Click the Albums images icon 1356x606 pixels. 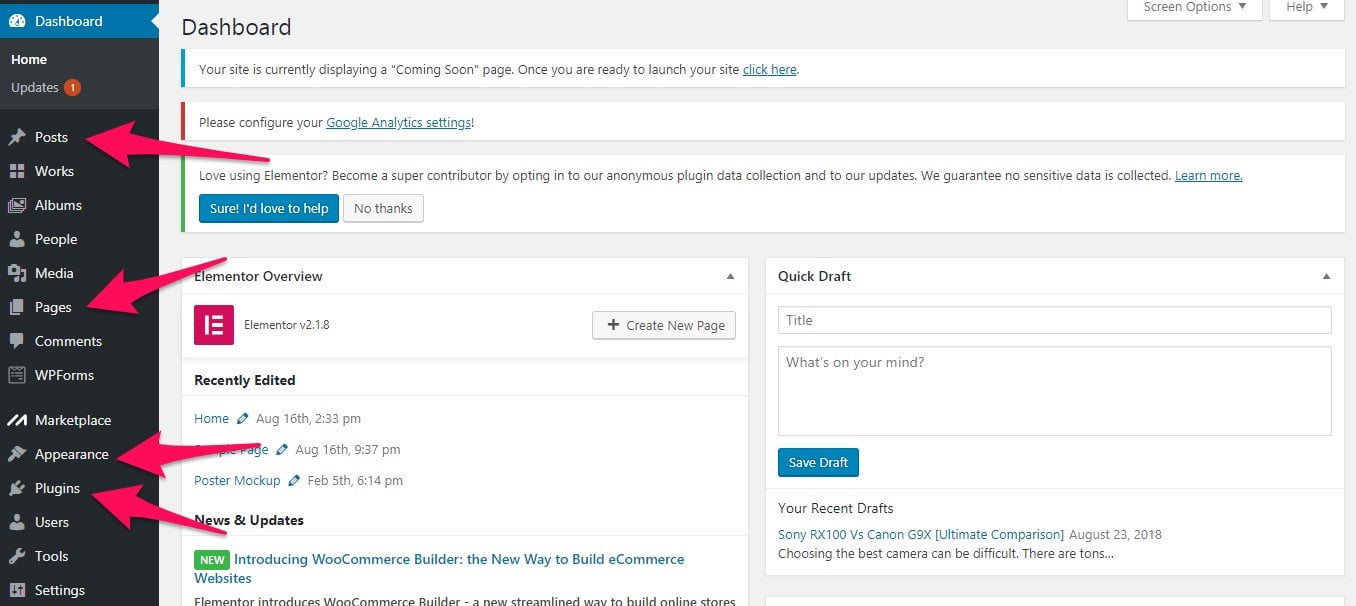tap(17, 205)
